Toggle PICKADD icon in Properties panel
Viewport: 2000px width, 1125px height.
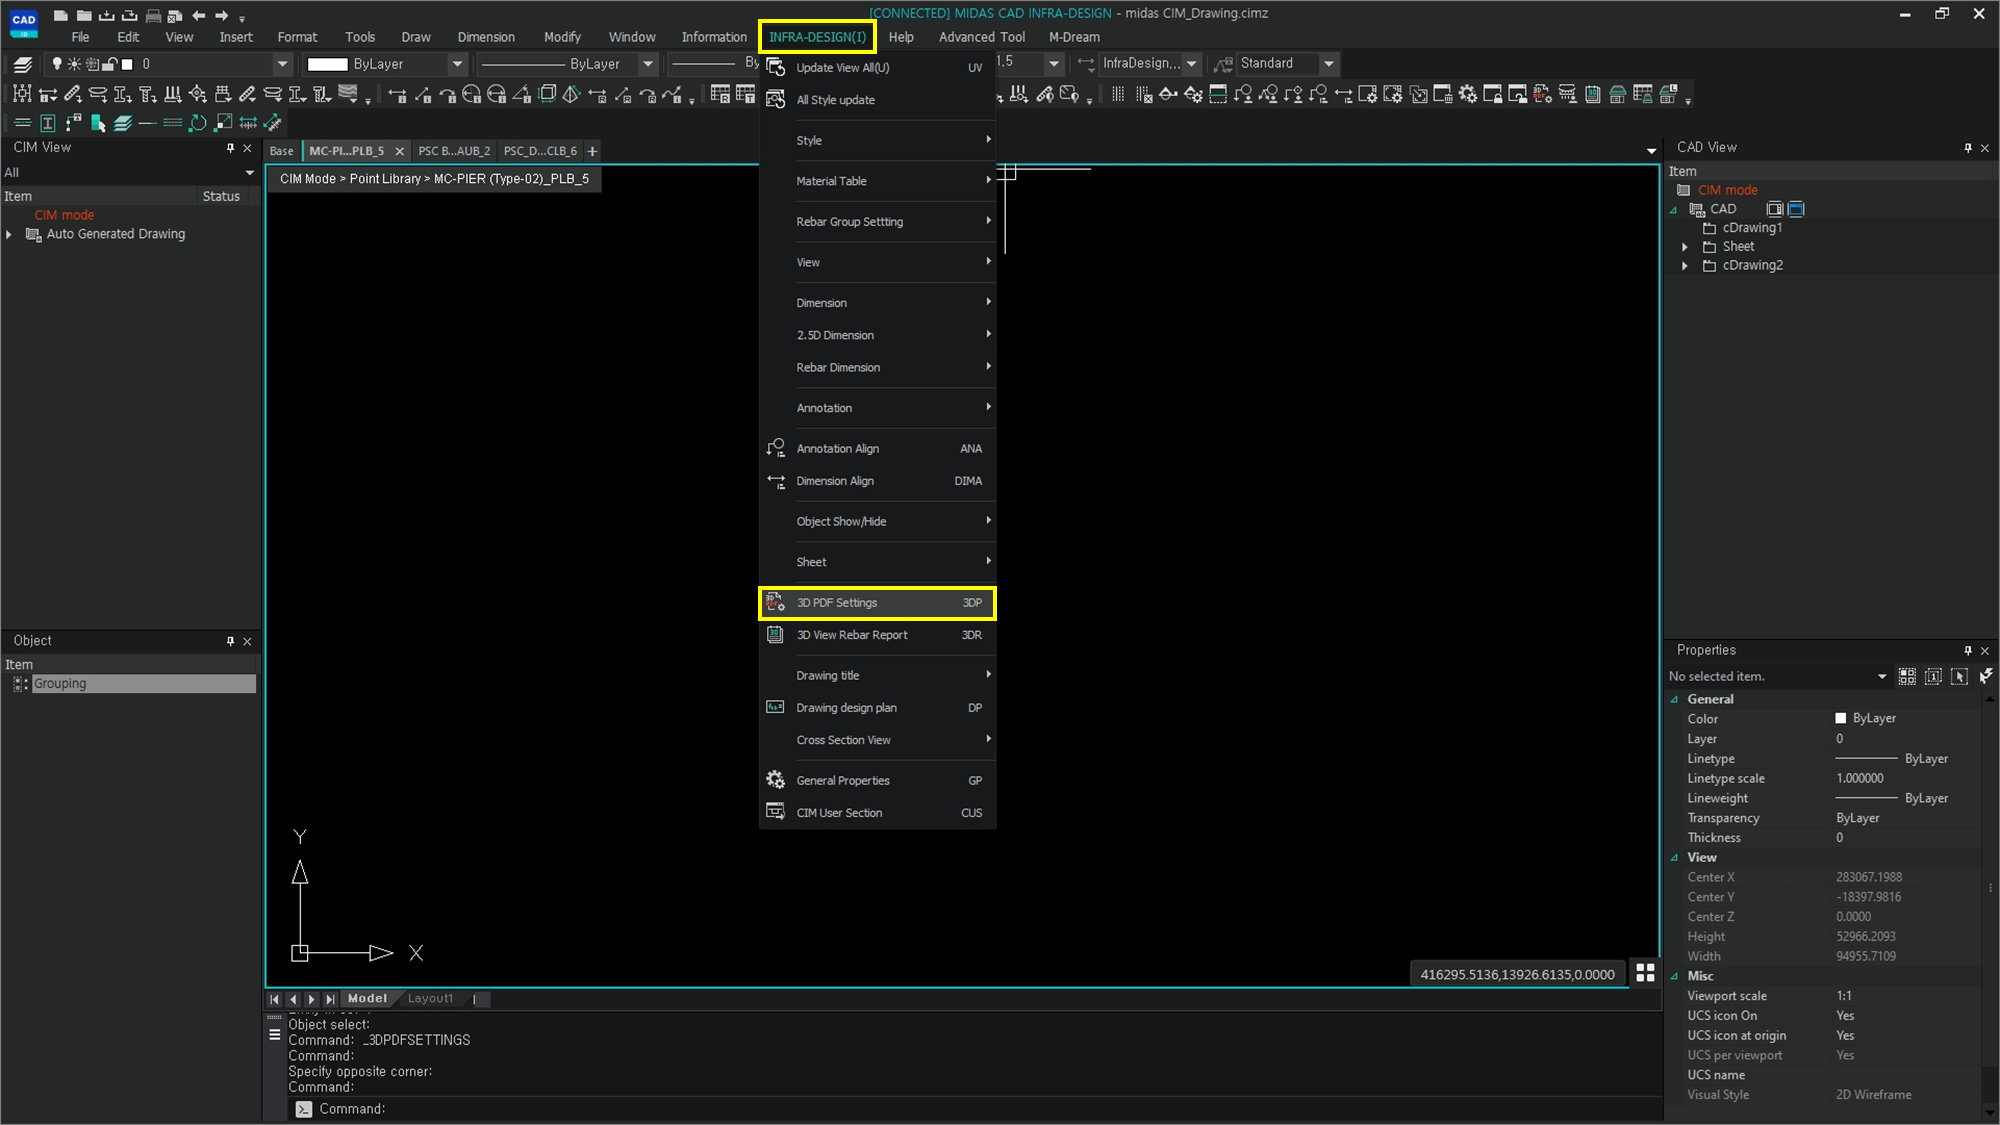coord(1933,677)
